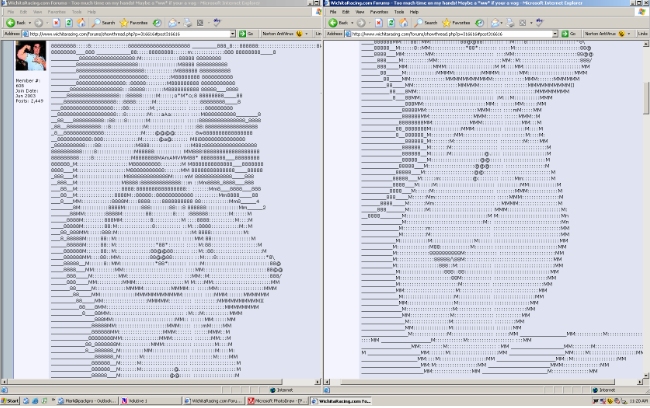This screenshot has height=408, width=650.
Task: Switch to Microsoft PhotoDraw taskbar button
Action: click(x=278, y=401)
